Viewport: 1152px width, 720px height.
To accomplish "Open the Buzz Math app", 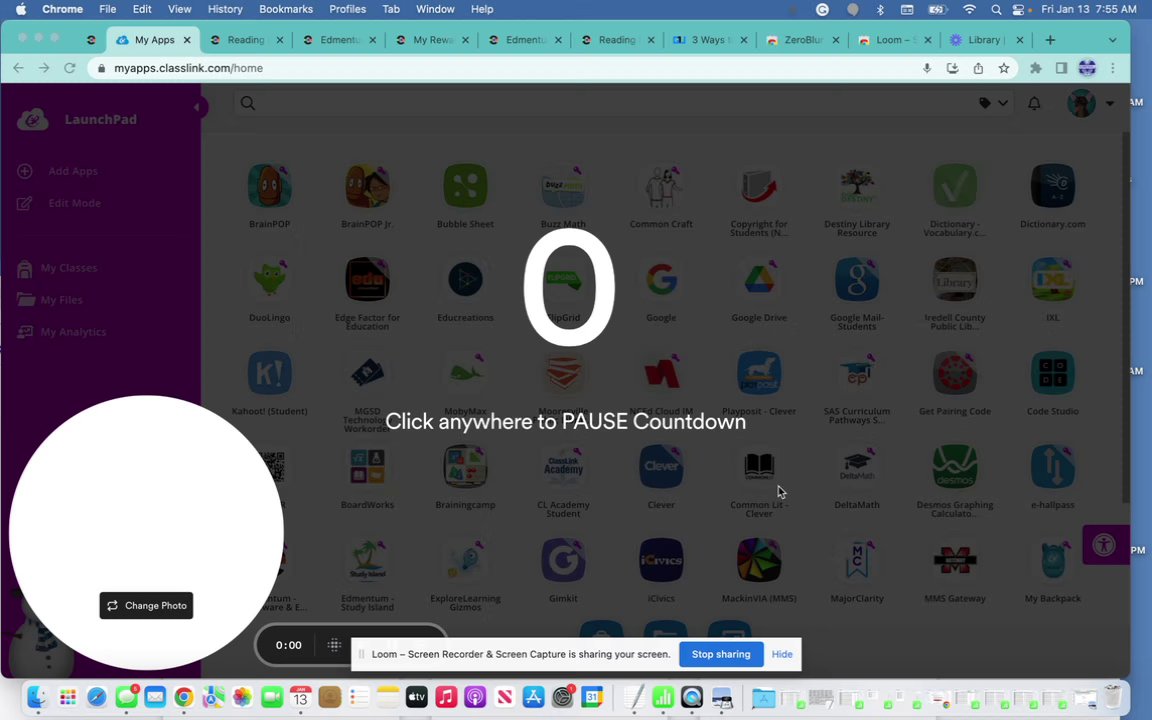I will tap(564, 186).
